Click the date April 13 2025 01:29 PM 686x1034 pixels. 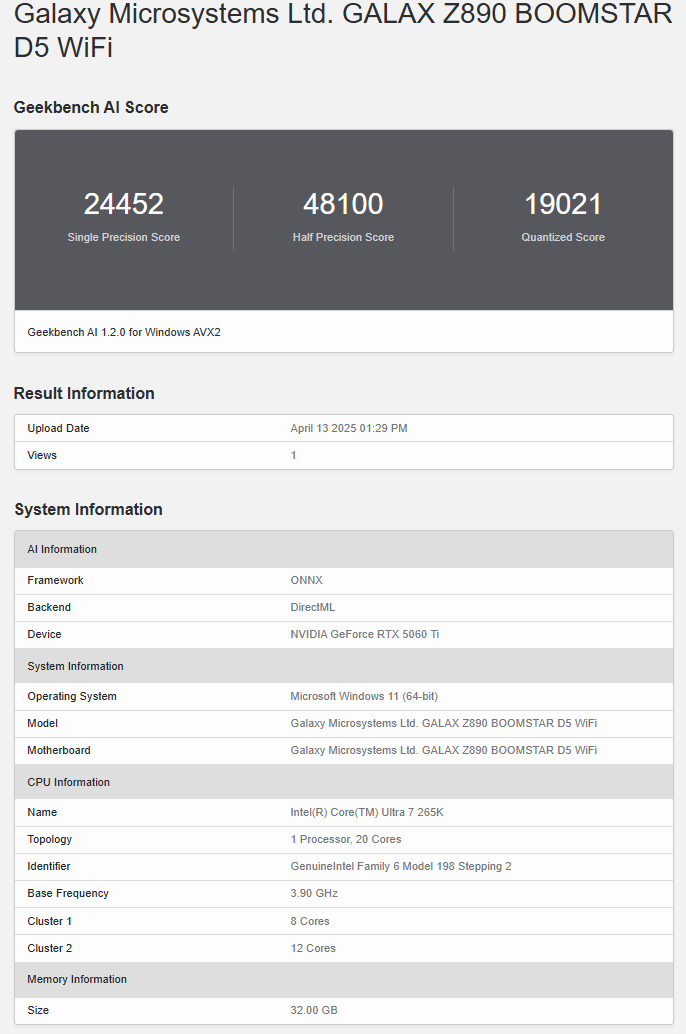pyautogui.click(x=349, y=429)
